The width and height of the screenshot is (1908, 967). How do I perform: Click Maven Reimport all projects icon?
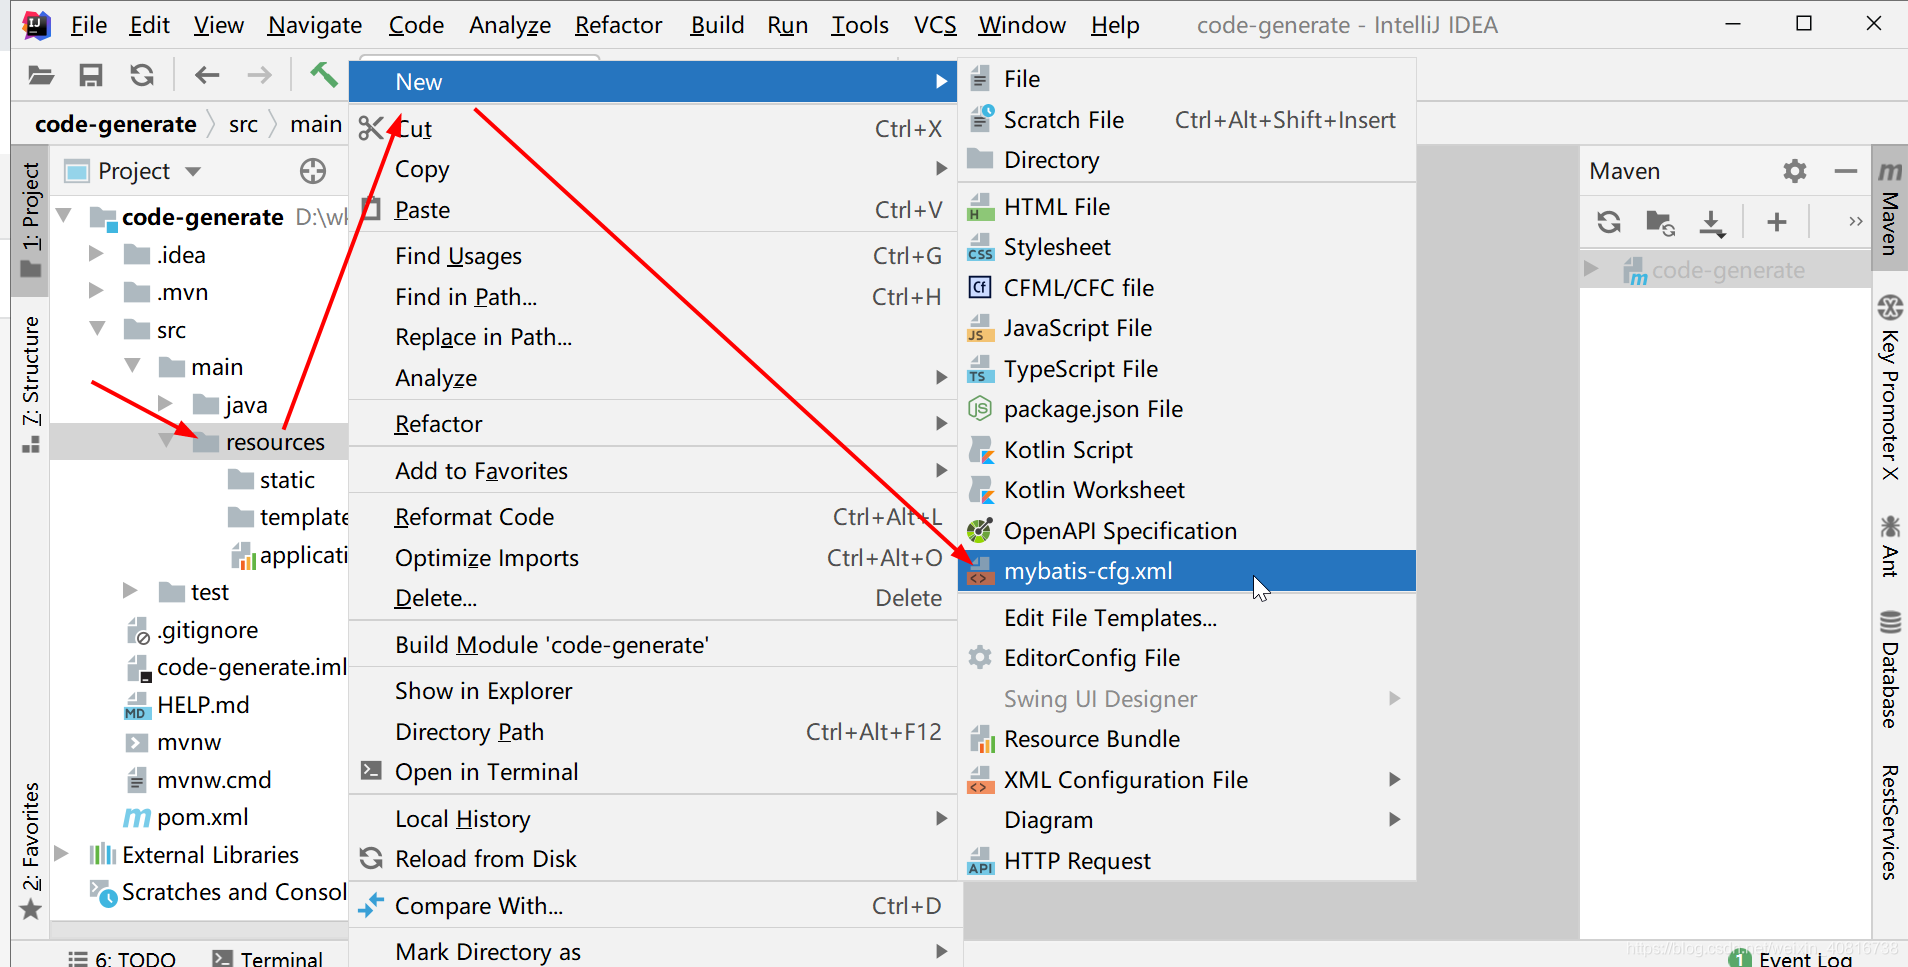point(1609,222)
